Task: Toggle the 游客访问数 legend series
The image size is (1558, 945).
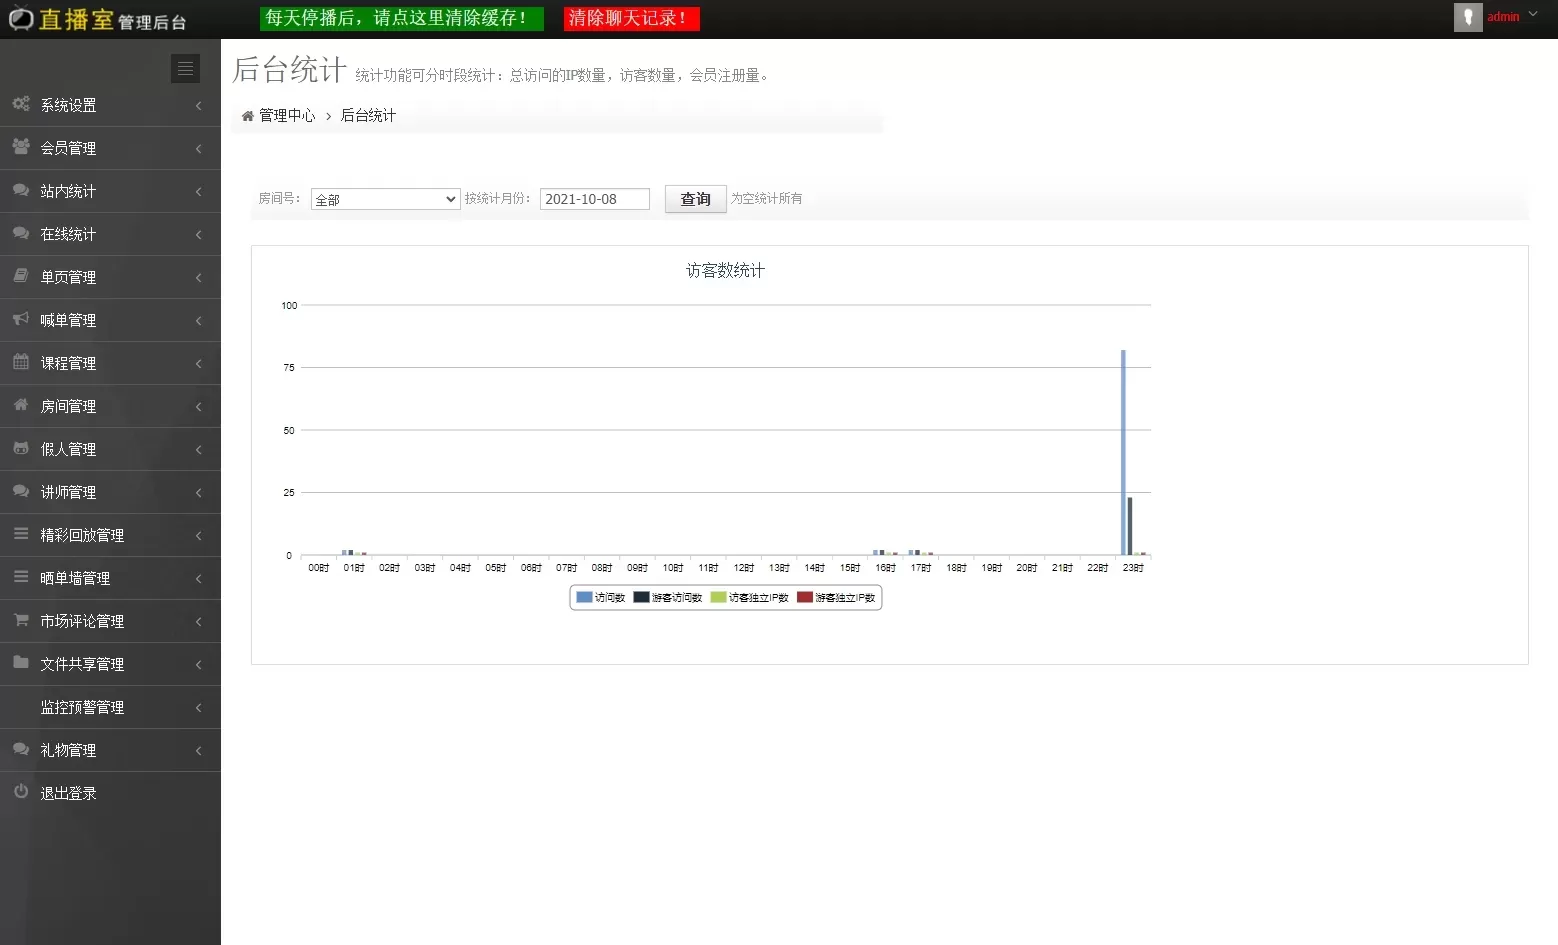Action: pos(667,598)
